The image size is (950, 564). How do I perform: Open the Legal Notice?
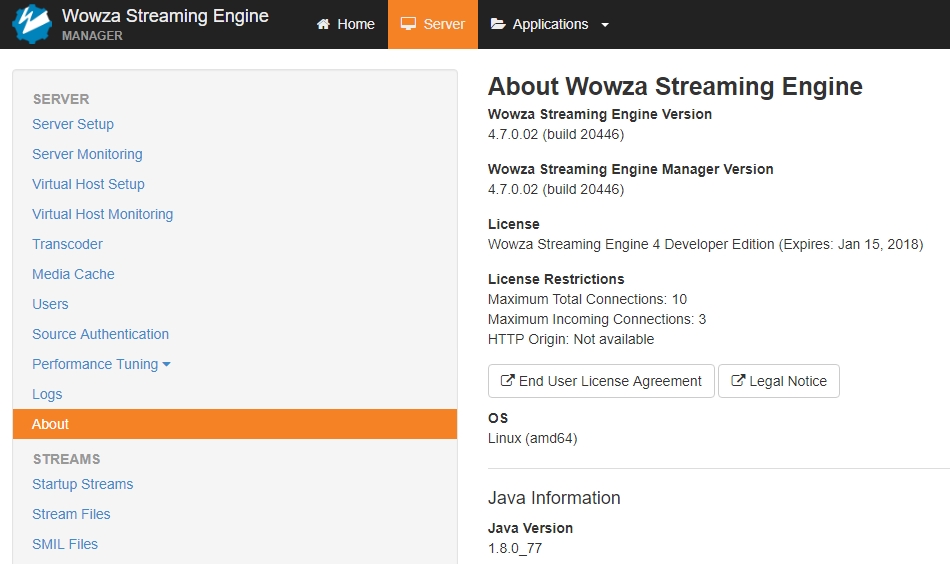(x=779, y=381)
